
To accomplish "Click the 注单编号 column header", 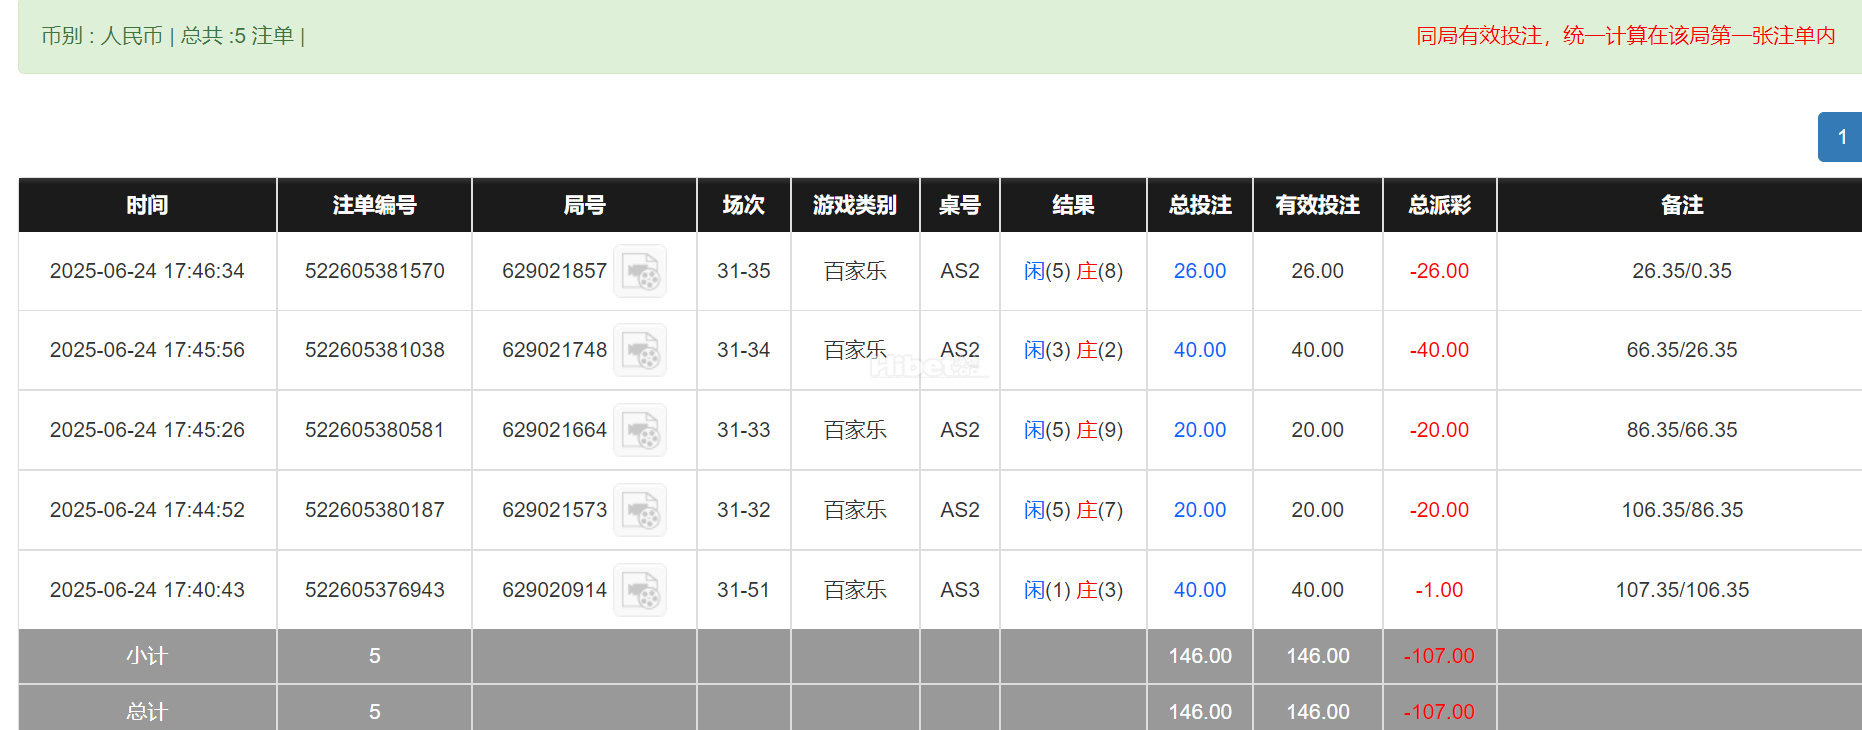I will point(374,205).
